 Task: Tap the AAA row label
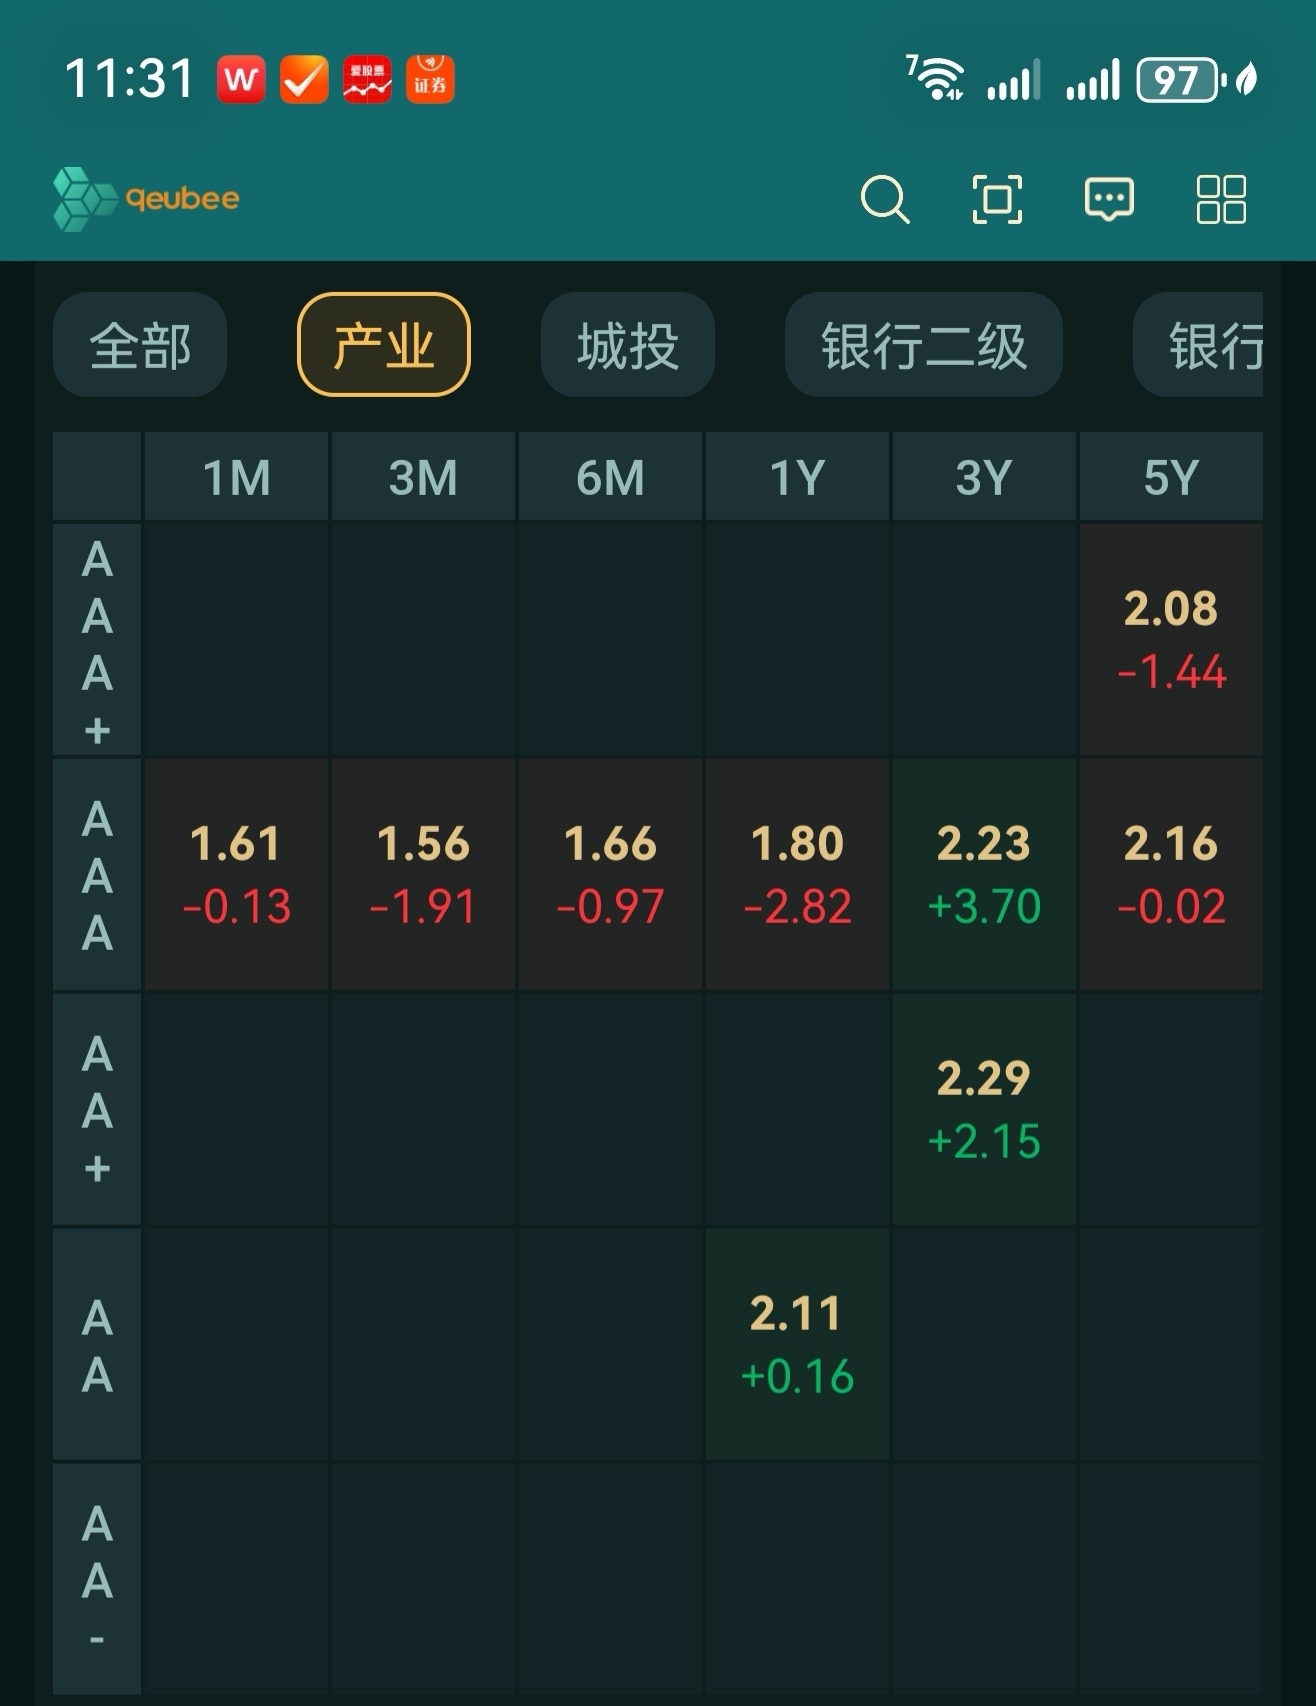coord(97,875)
